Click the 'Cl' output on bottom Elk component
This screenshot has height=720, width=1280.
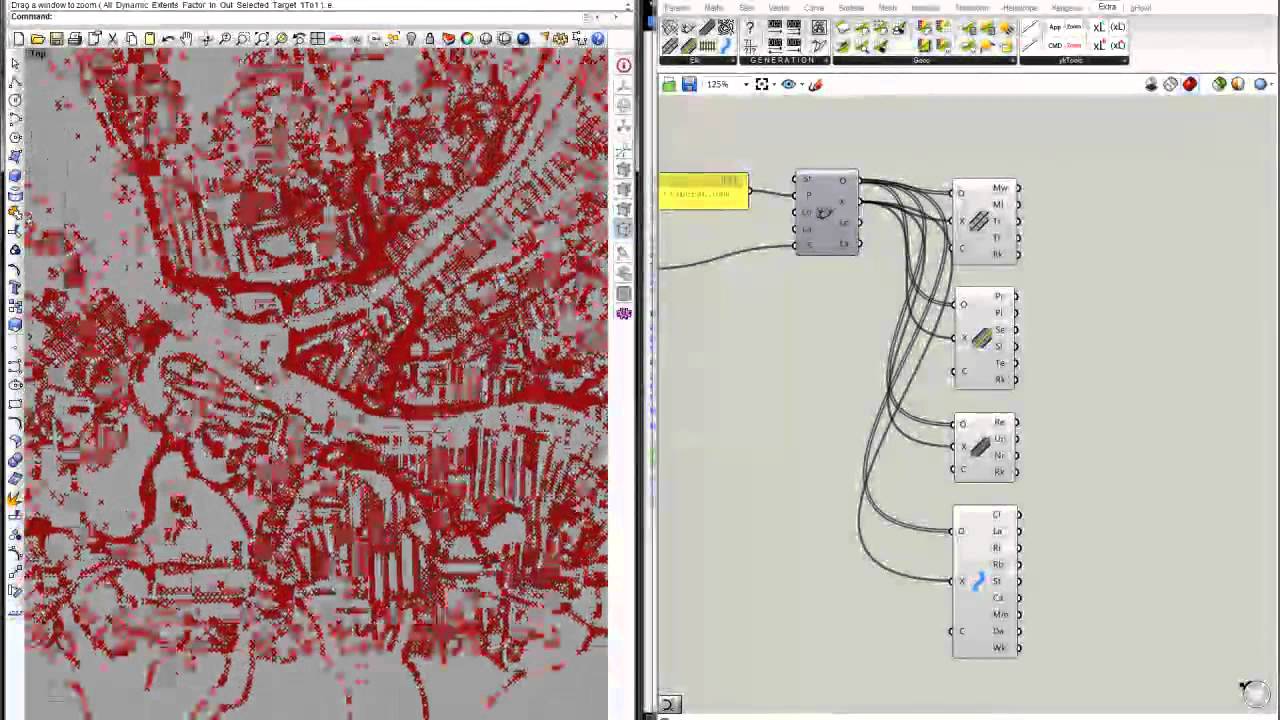997,515
